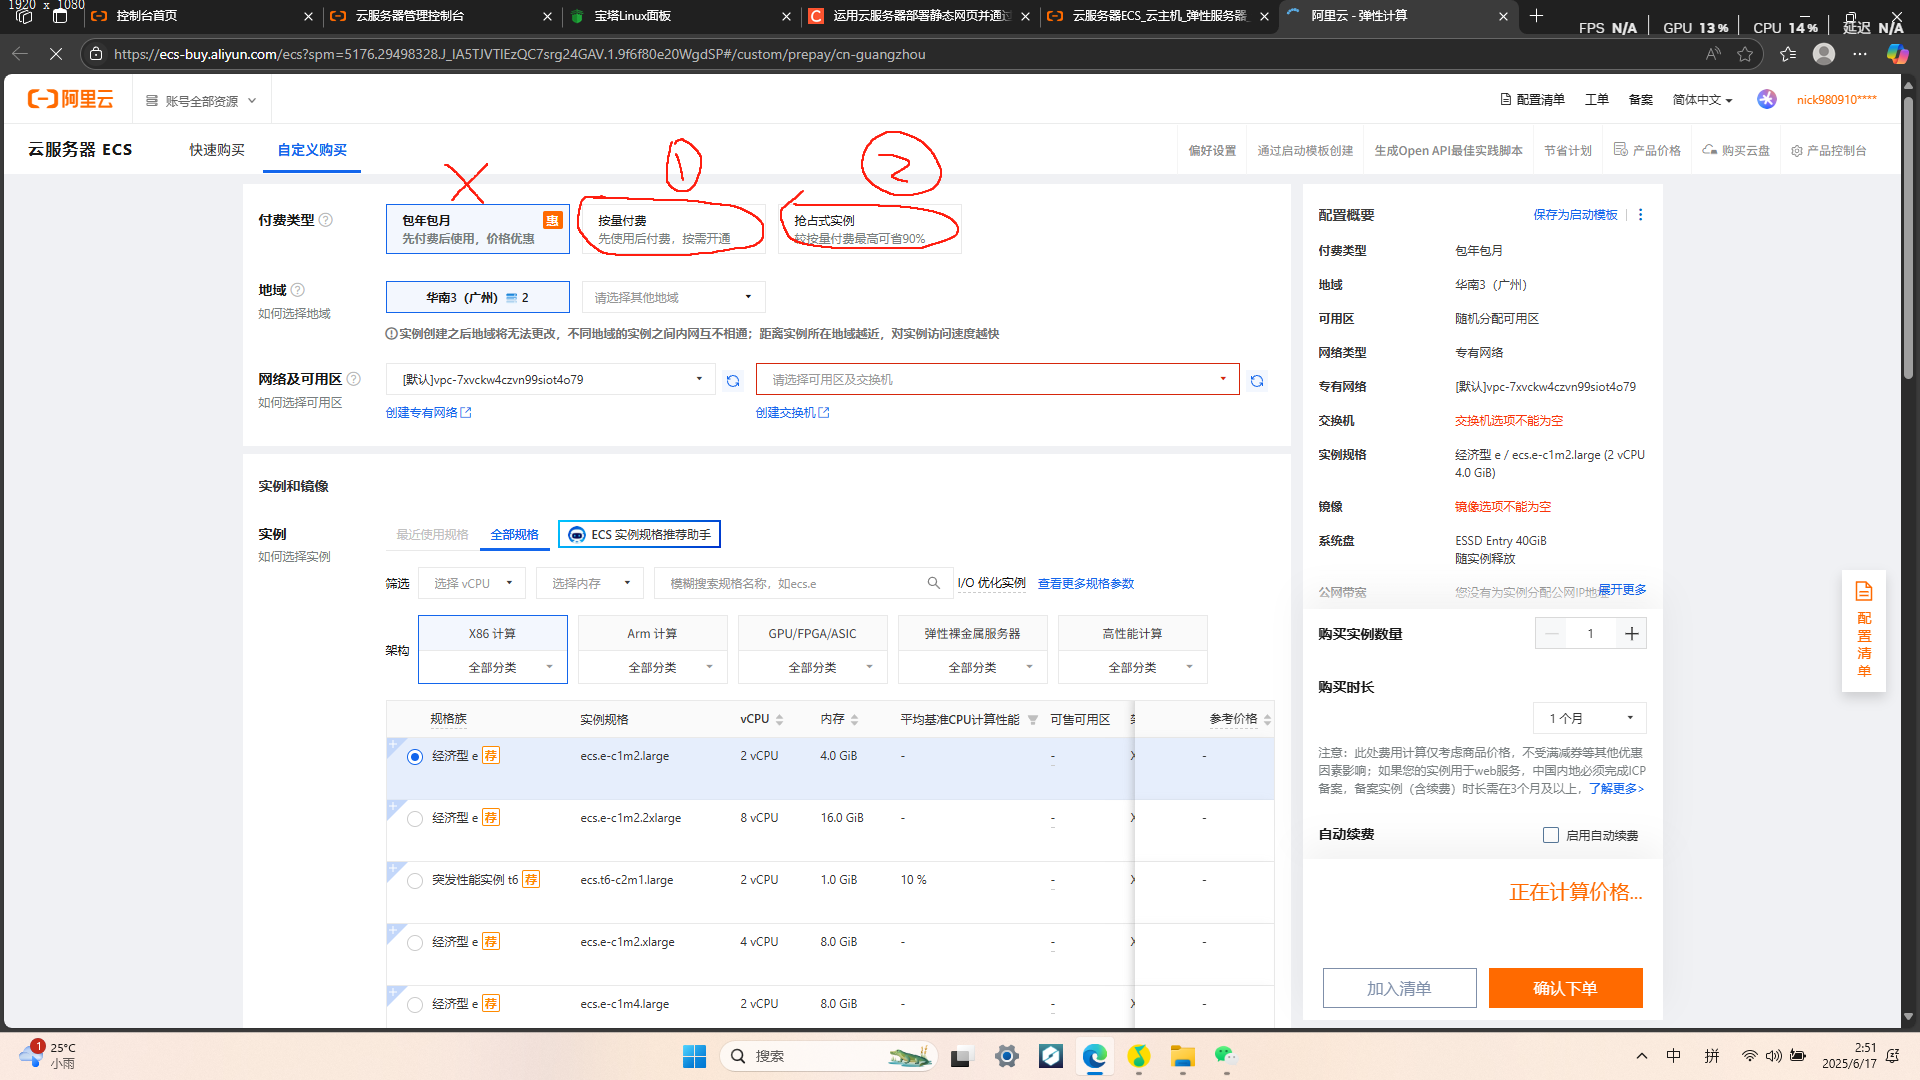Open the memory filter dropdown
The width and height of the screenshot is (1920, 1080).
point(590,583)
